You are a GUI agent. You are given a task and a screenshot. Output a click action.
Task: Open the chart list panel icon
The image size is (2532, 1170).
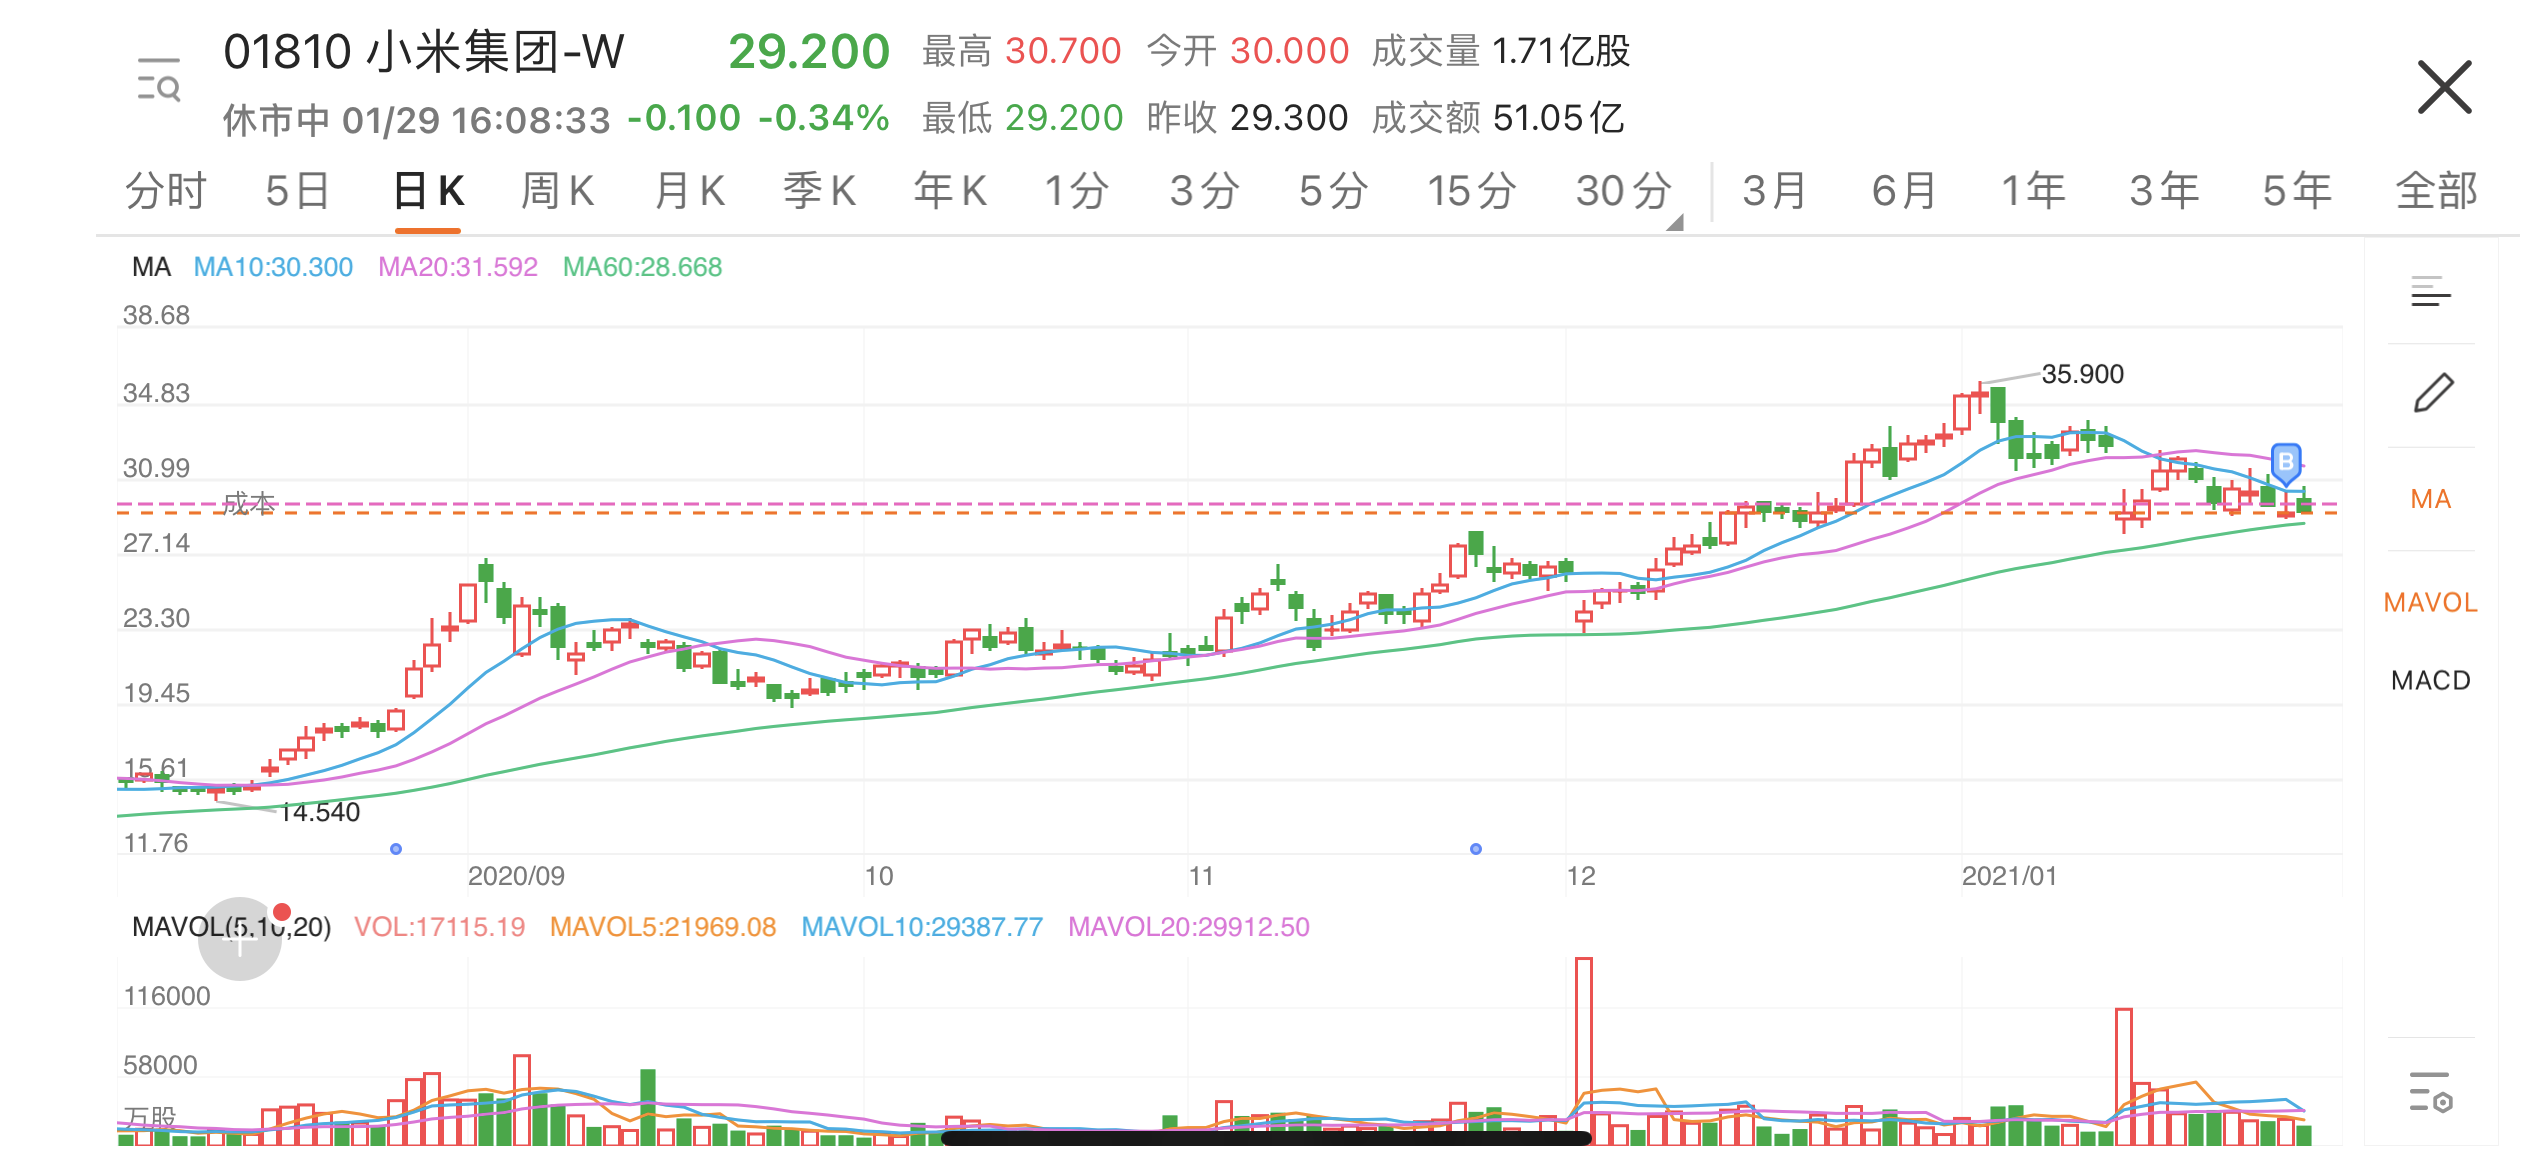pos(2431,292)
